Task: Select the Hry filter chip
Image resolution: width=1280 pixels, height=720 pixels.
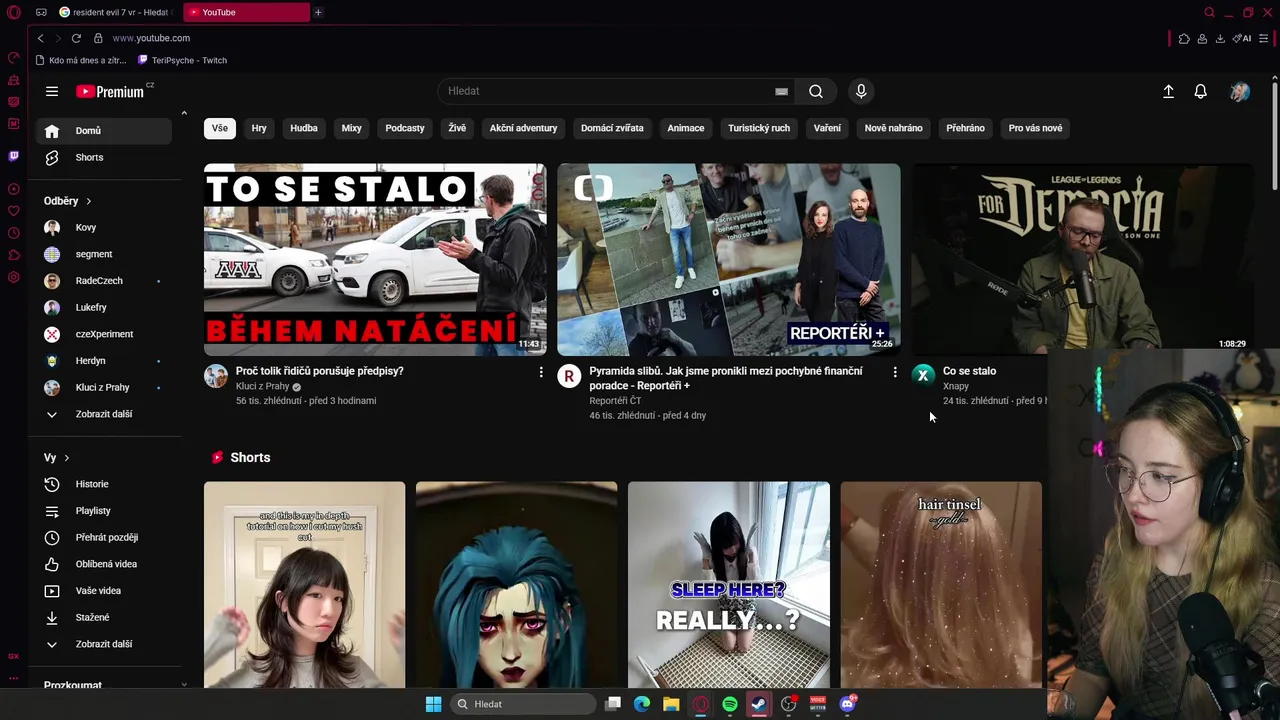Action: pos(259,128)
